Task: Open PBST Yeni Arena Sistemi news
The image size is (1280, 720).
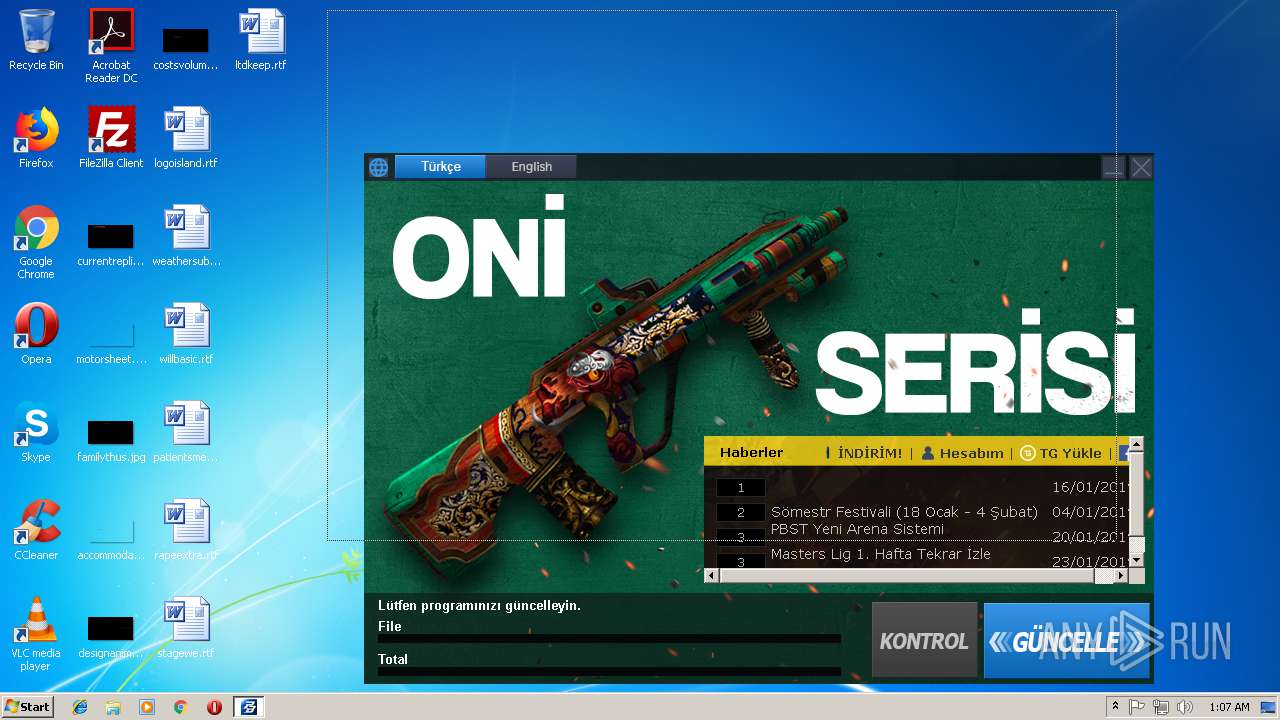Action: [857, 529]
